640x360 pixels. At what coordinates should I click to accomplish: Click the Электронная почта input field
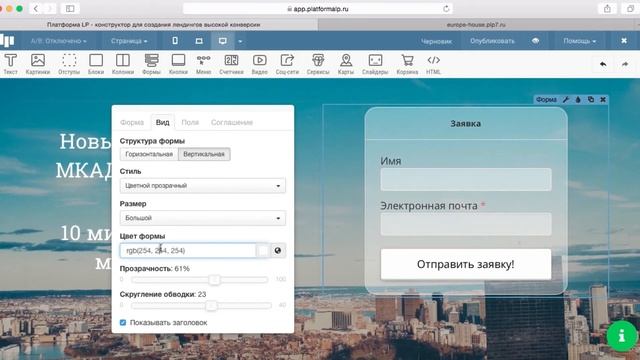pos(466,224)
